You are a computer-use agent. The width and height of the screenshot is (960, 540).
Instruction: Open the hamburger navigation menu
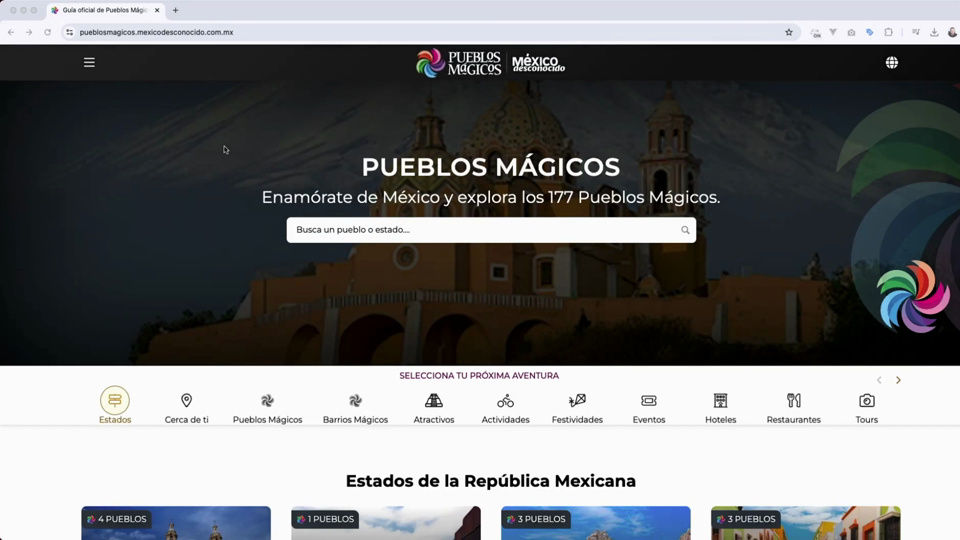click(89, 62)
